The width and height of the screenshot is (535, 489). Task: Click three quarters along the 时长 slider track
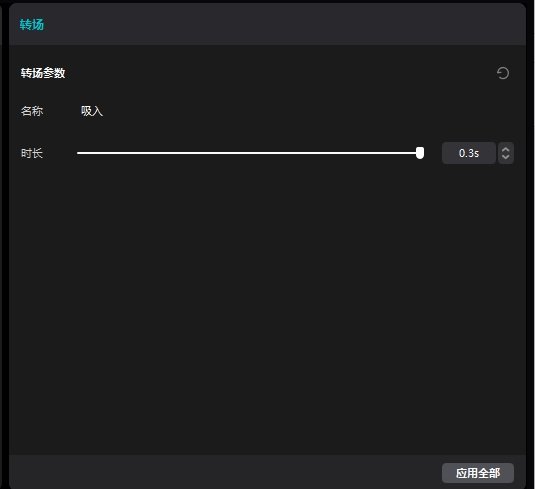(x=334, y=153)
